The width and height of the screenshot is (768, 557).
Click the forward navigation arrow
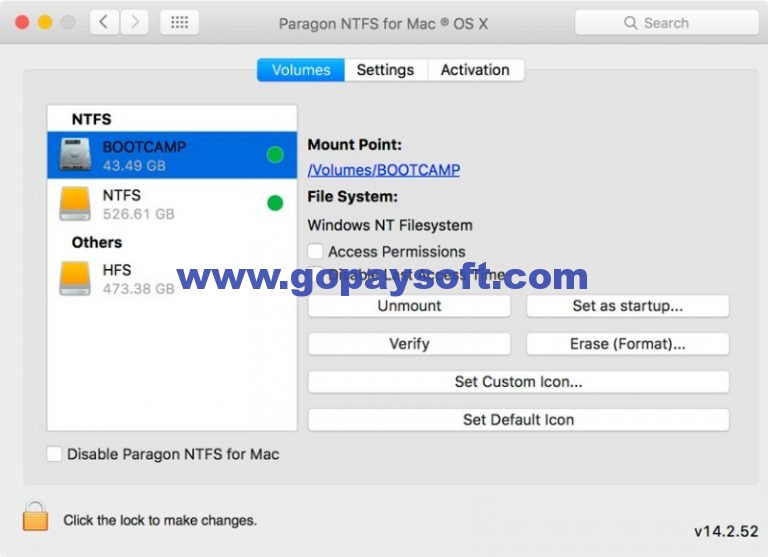pos(134,22)
